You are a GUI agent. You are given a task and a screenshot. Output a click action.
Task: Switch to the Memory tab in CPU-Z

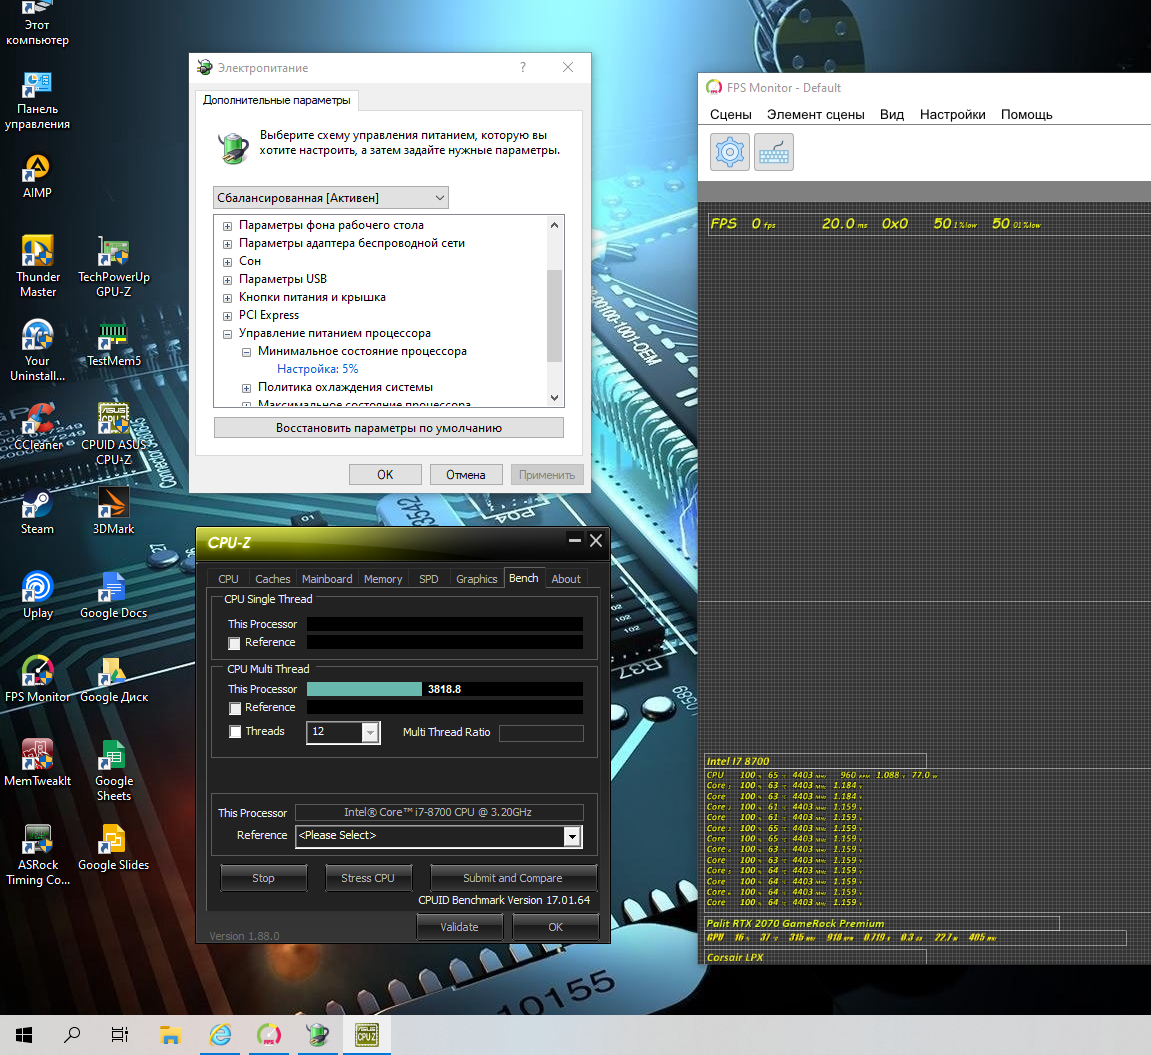coord(383,579)
